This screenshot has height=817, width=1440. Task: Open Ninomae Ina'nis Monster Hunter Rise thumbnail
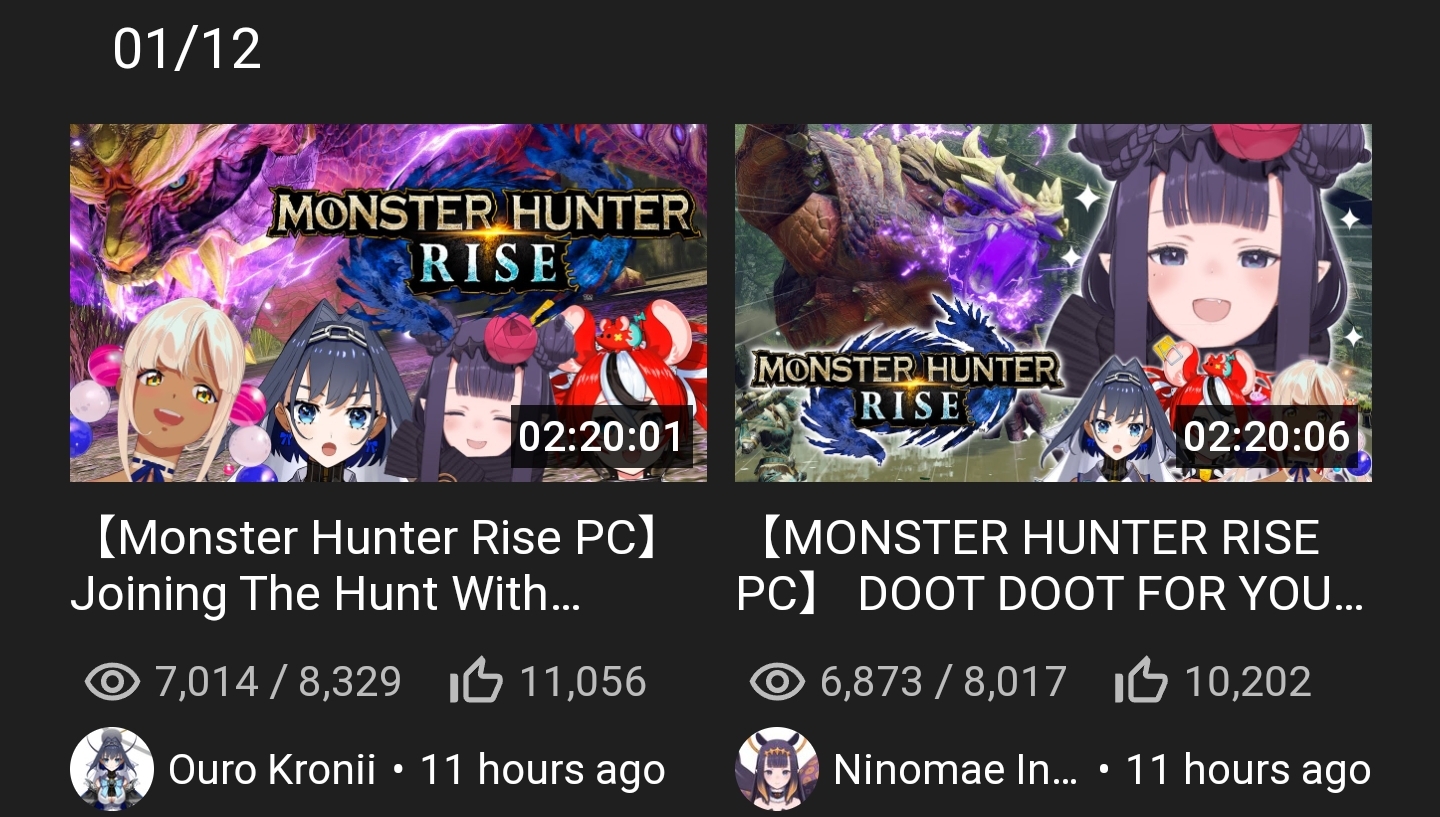pos(1053,303)
